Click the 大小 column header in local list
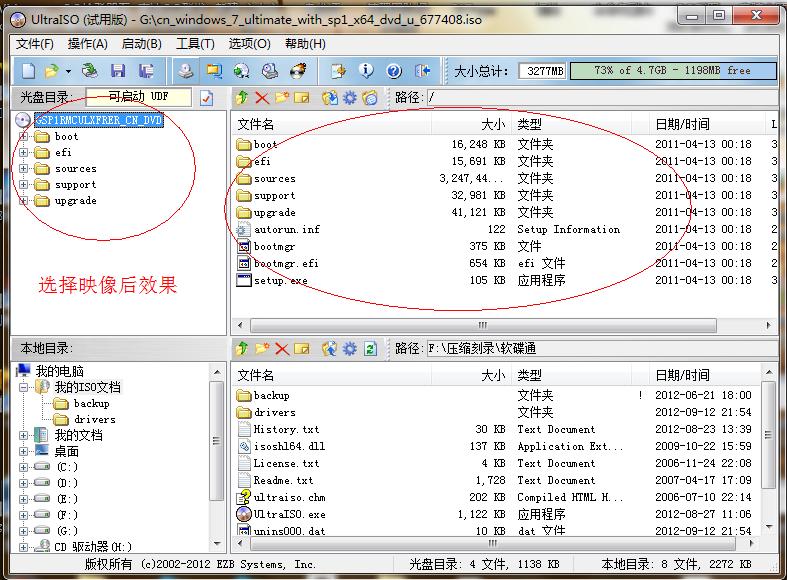Screen dimensions: 787x580 click(492, 375)
